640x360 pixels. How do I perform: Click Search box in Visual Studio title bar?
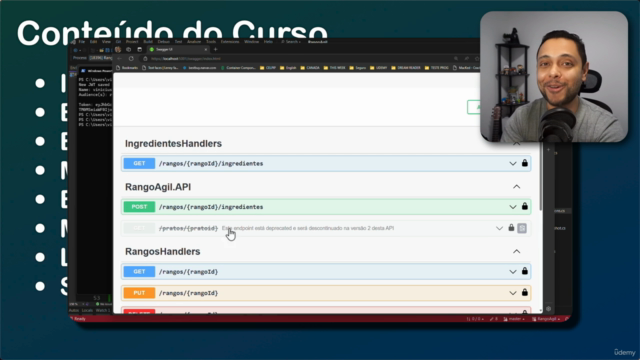(291, 42)
